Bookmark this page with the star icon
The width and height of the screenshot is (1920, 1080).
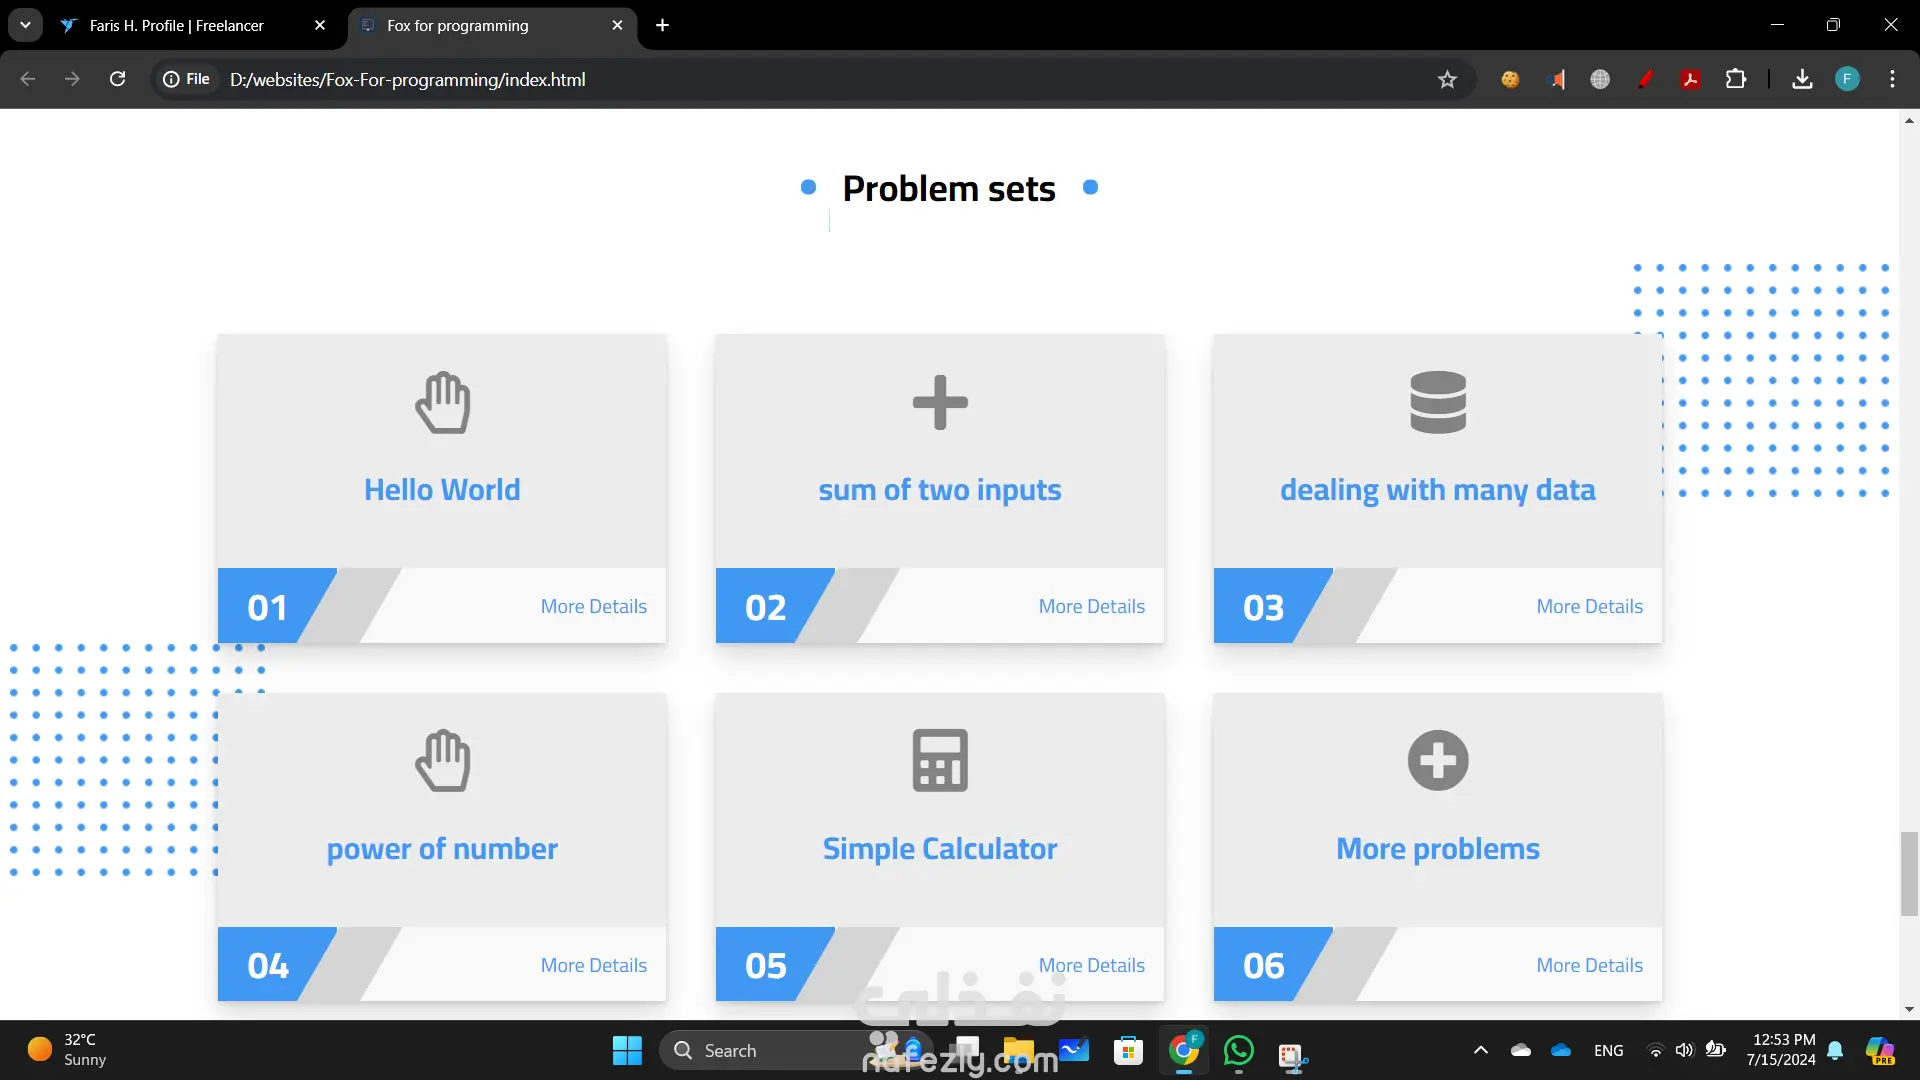coord(1447,80)
